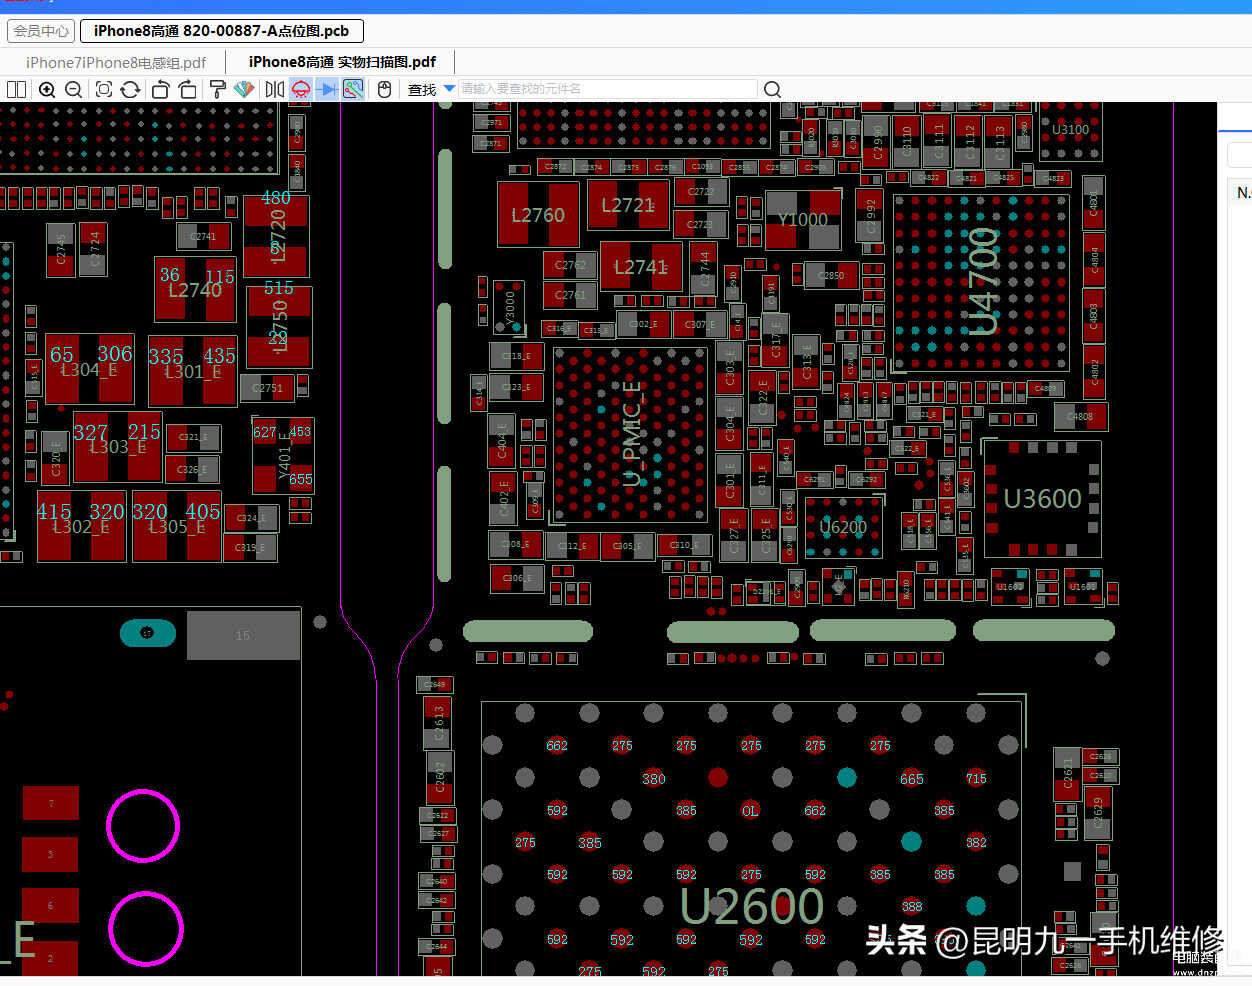The width and height of the screenshot is (1252, 986).
Task: Click the zoom out magnifier icon
Action: pos(73,90)
